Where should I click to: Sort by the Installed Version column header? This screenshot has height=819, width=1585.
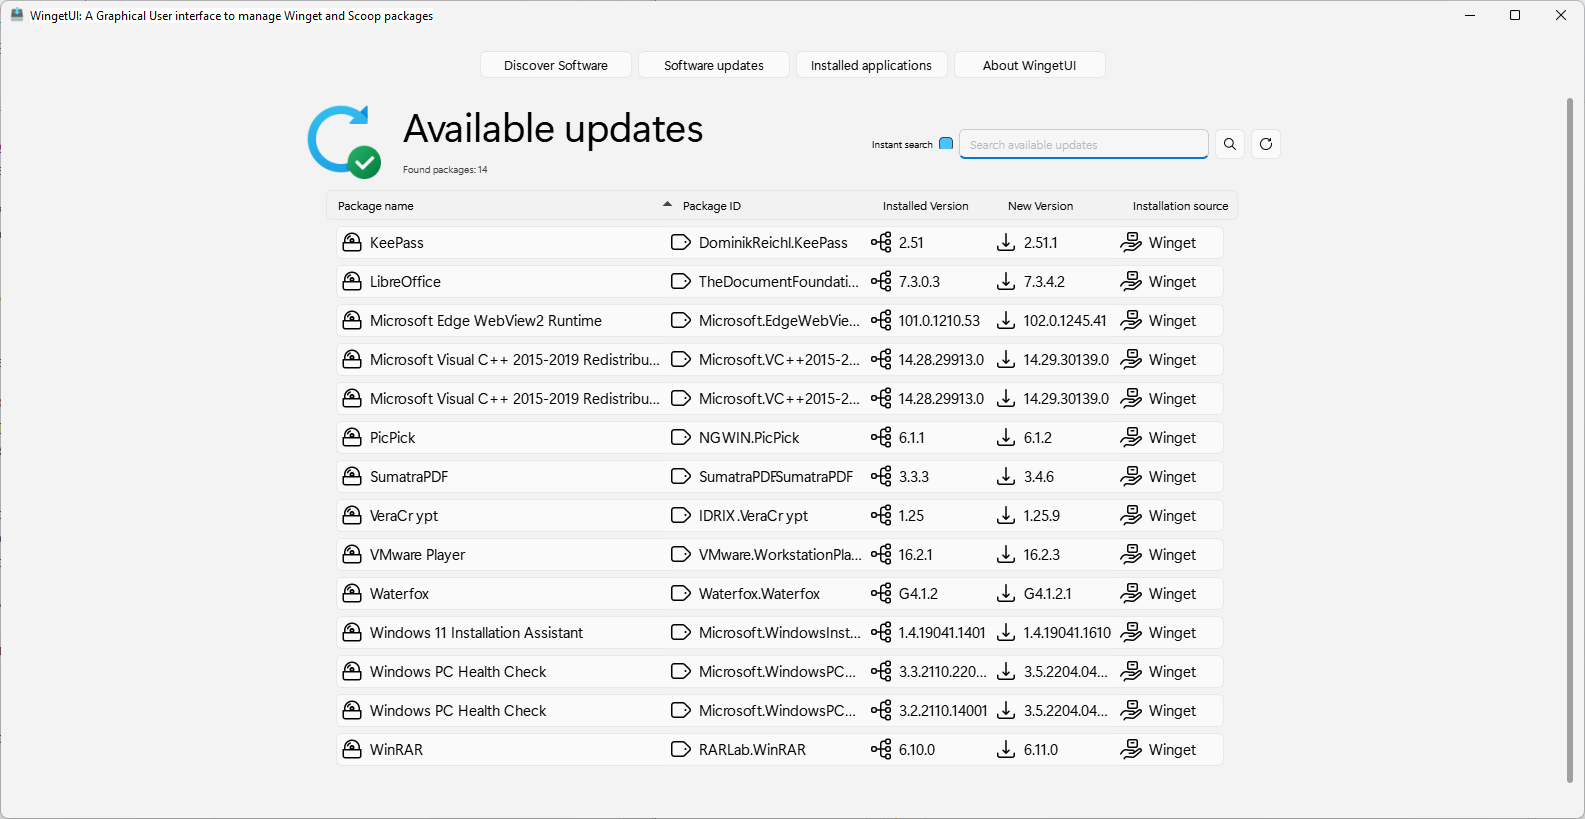tap(925, 206)
